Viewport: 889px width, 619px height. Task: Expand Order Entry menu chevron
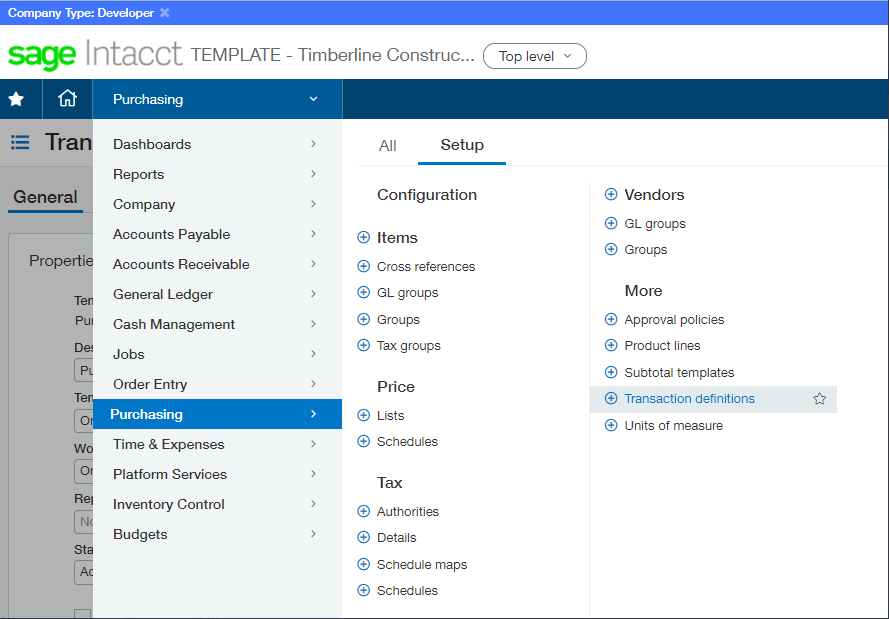[313, 384]
